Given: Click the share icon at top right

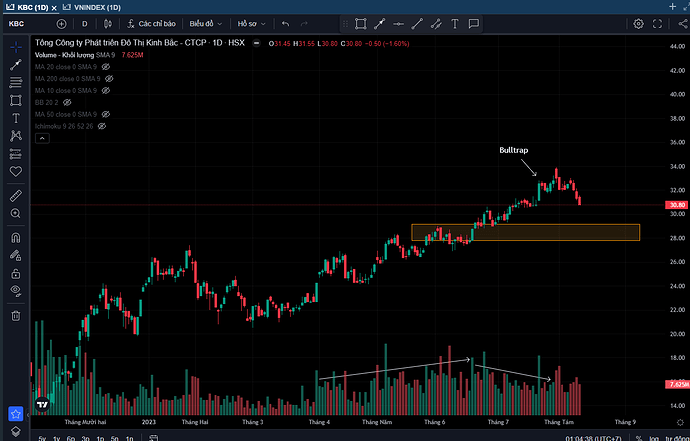Looking at the screenshot, I should (x=683, y=24).
